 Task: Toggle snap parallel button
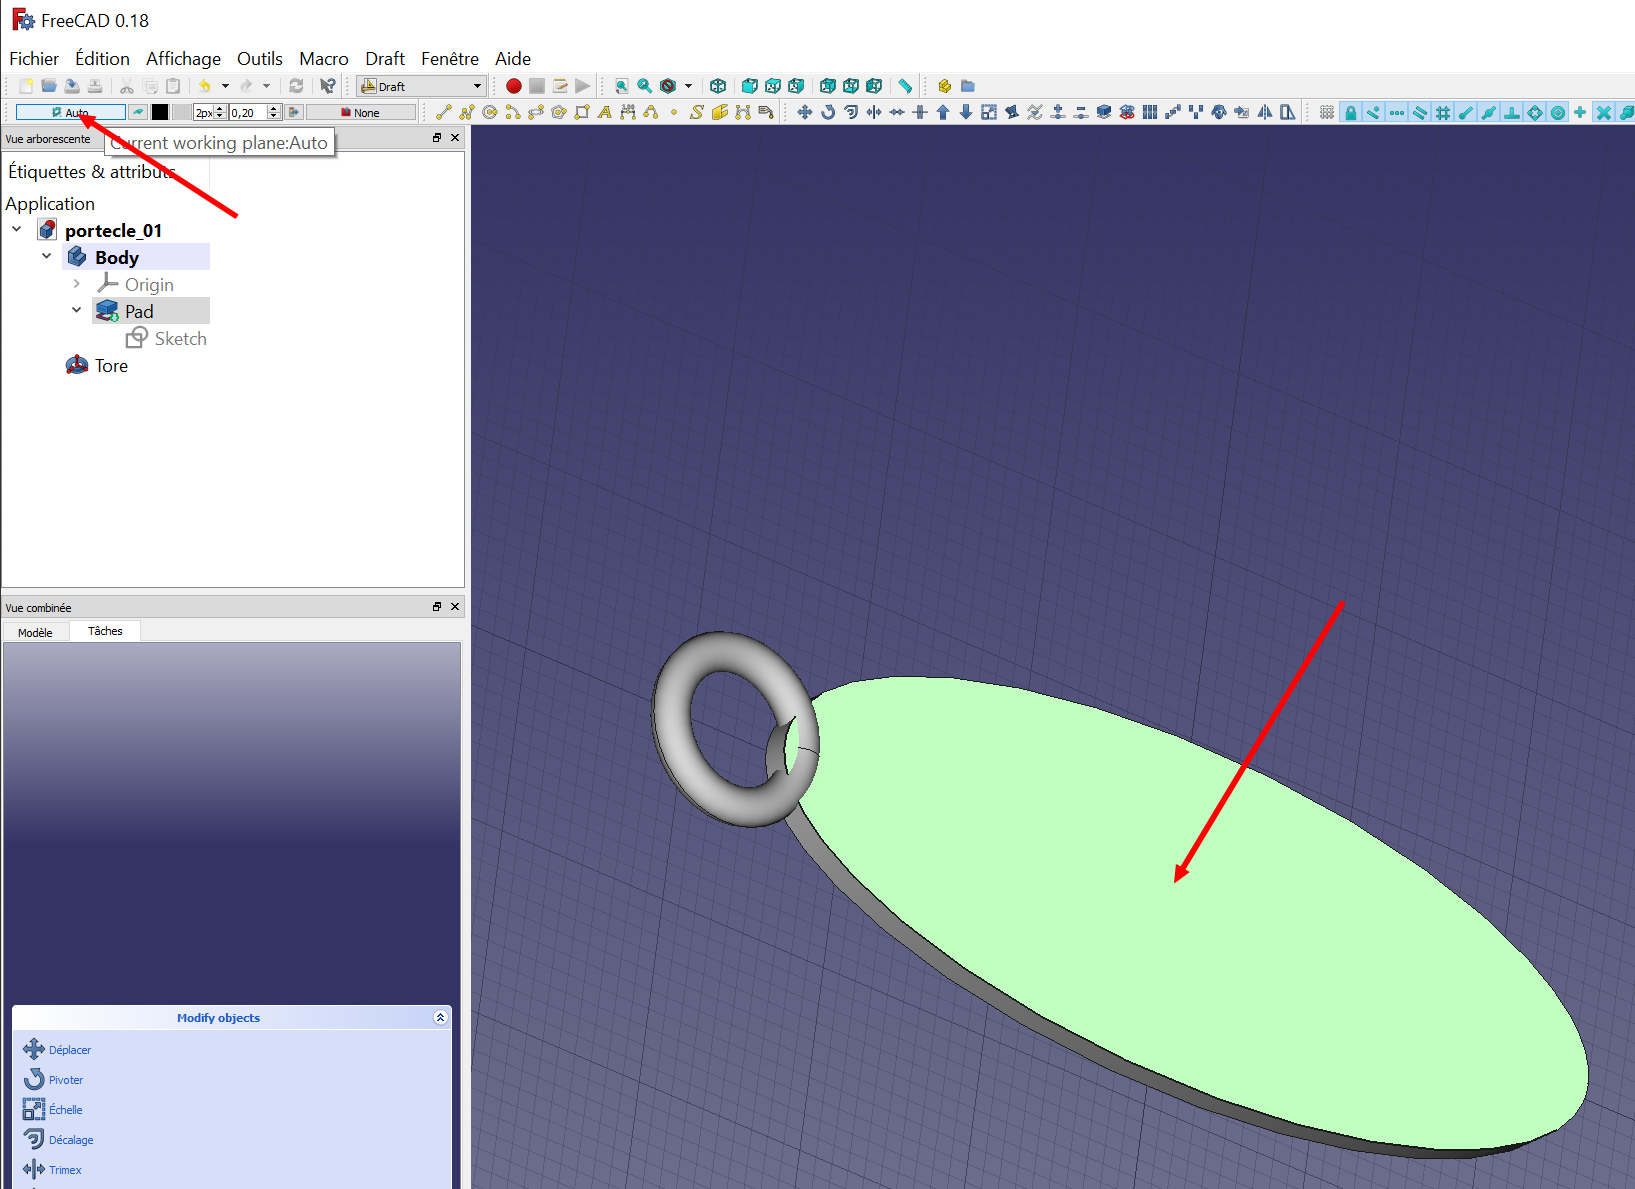pyautogui.click(x=1420, y=112)
